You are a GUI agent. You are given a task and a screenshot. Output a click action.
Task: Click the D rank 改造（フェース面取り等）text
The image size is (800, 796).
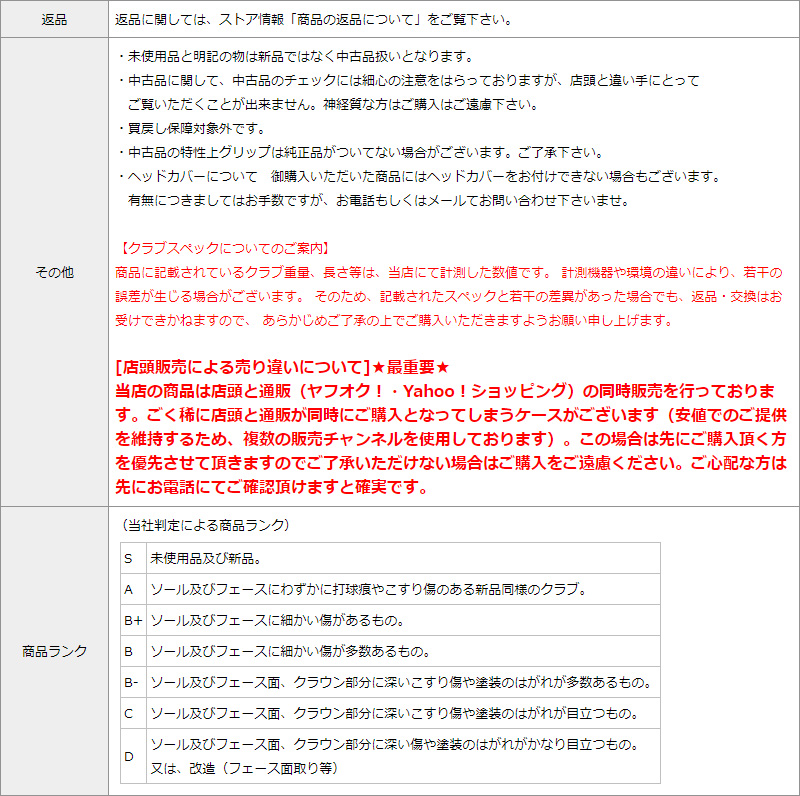click(x=245, y=768)
